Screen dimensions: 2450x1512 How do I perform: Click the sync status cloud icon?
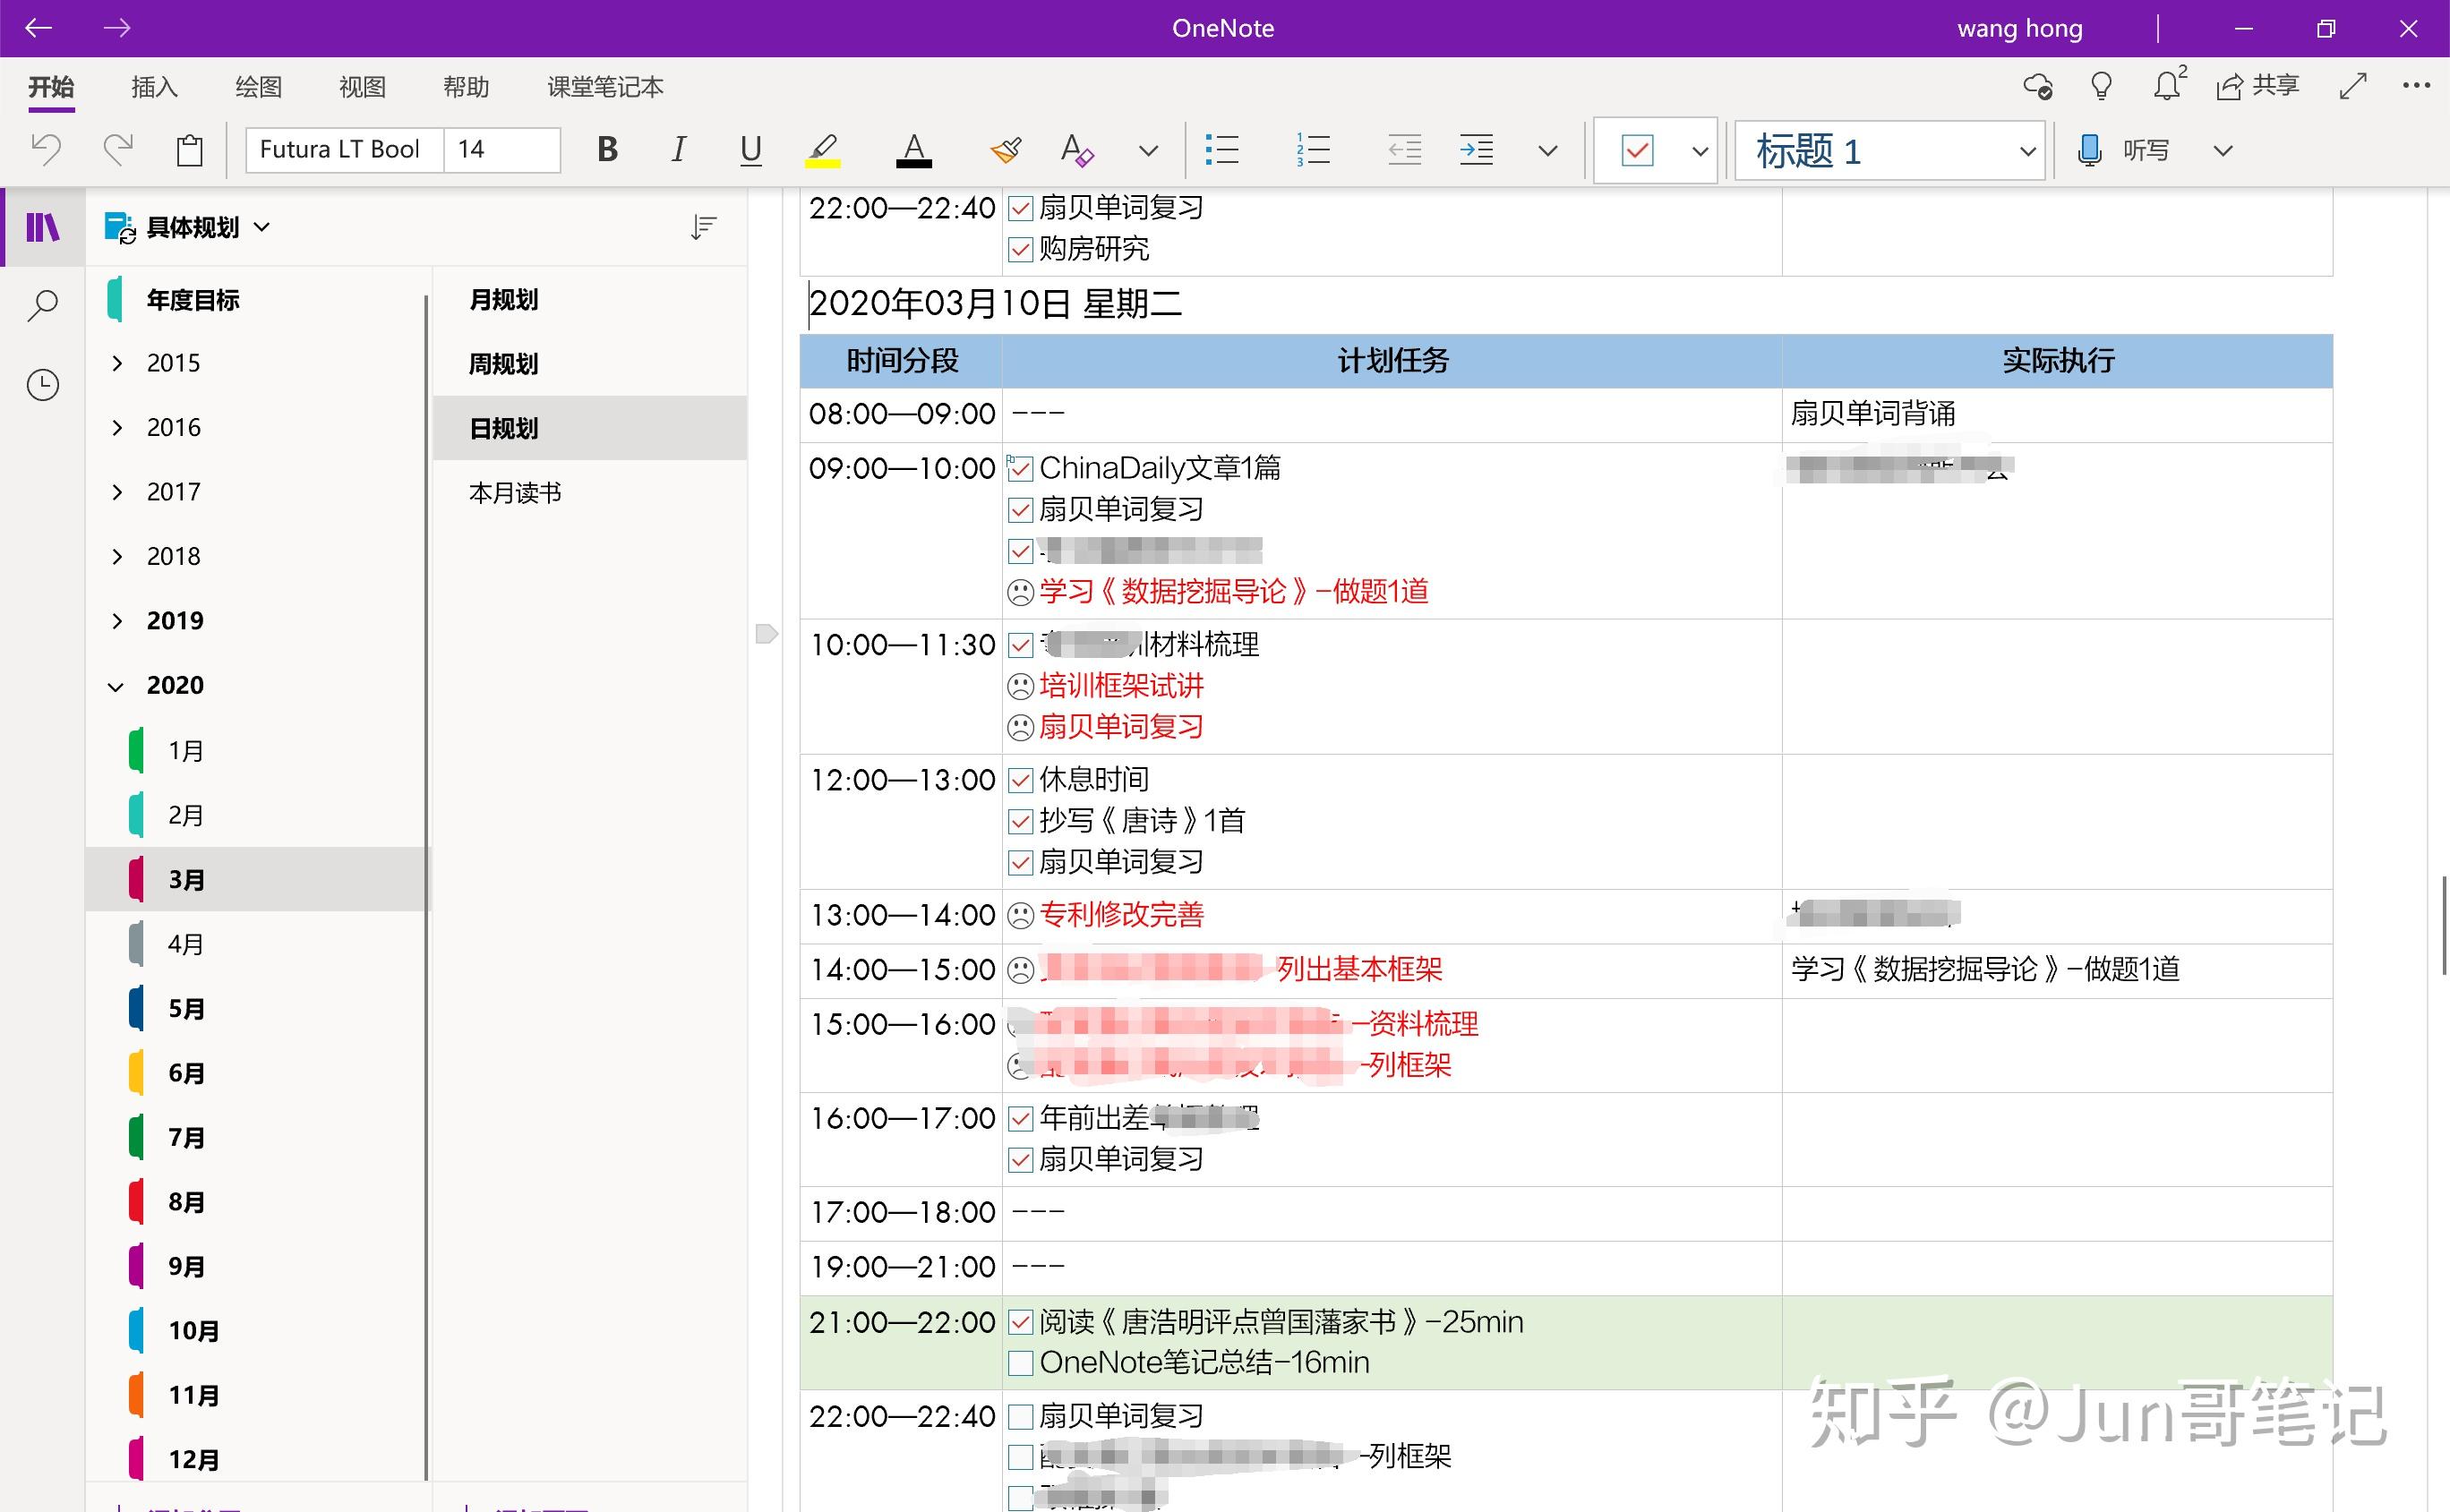point(2038,87)
